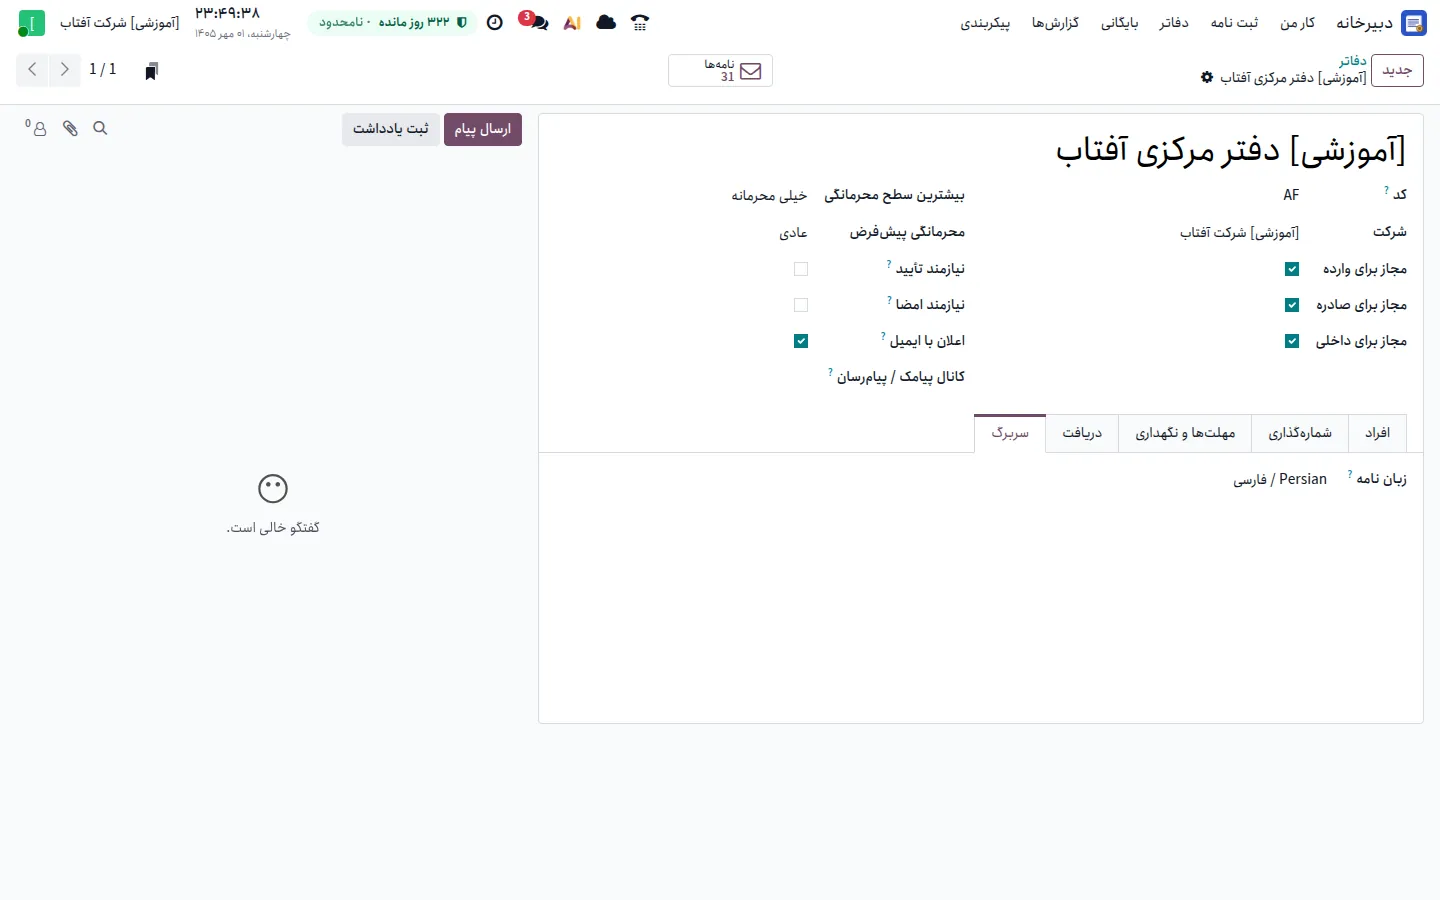Disable the اعلان با ایمیل checkbox
1440x900 pixels.
tap(801, 341)
